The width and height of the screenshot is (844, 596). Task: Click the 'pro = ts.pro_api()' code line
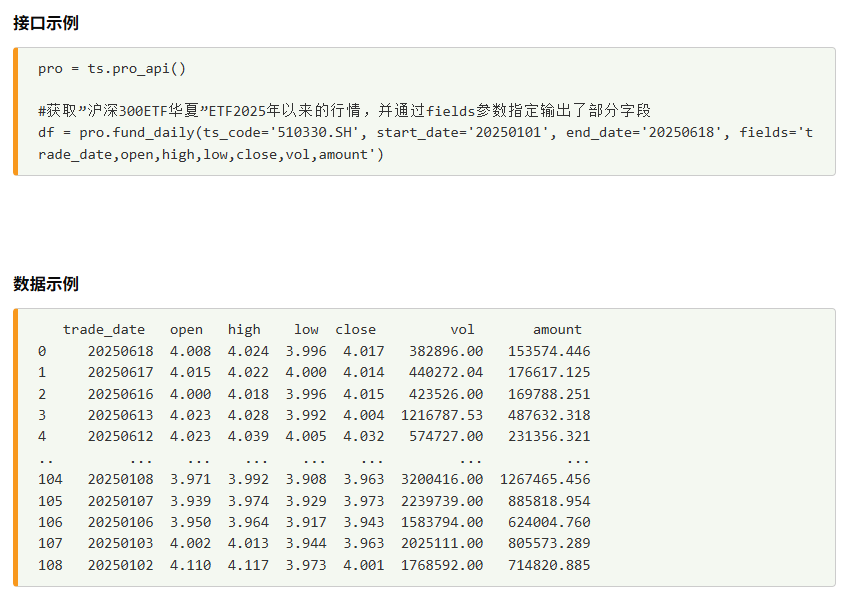click(x=112, y=69)
